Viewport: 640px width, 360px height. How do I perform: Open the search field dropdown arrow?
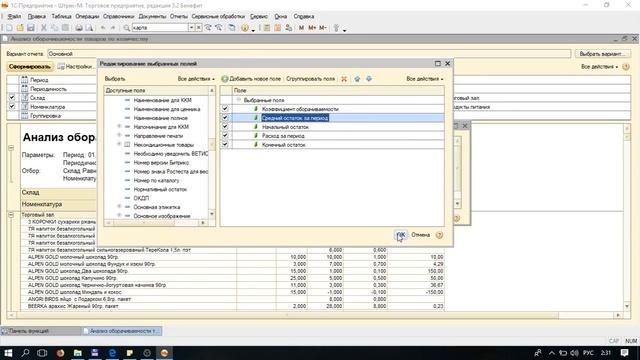pyautogui.click(x=191, y=28)
